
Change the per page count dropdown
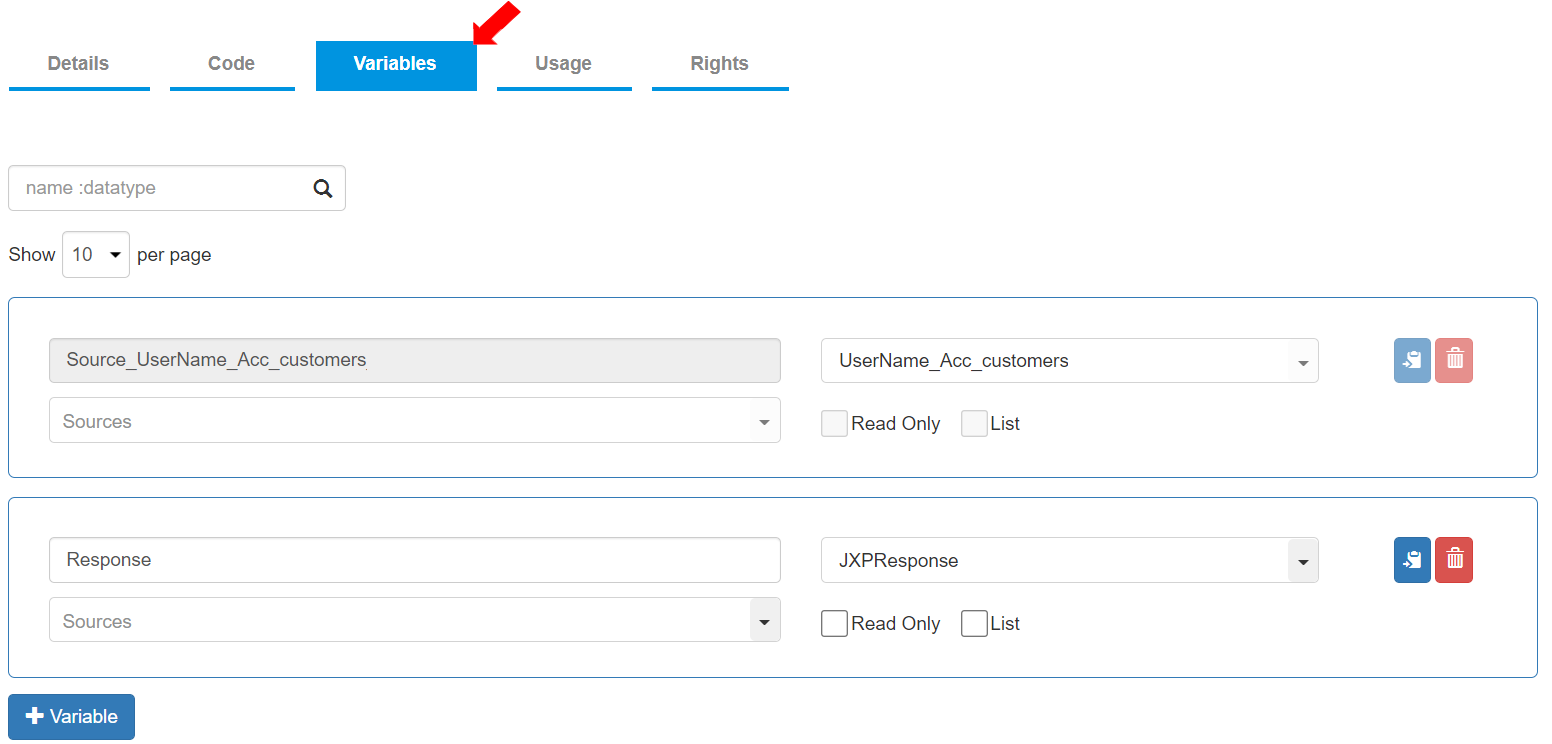pos(96,255)
